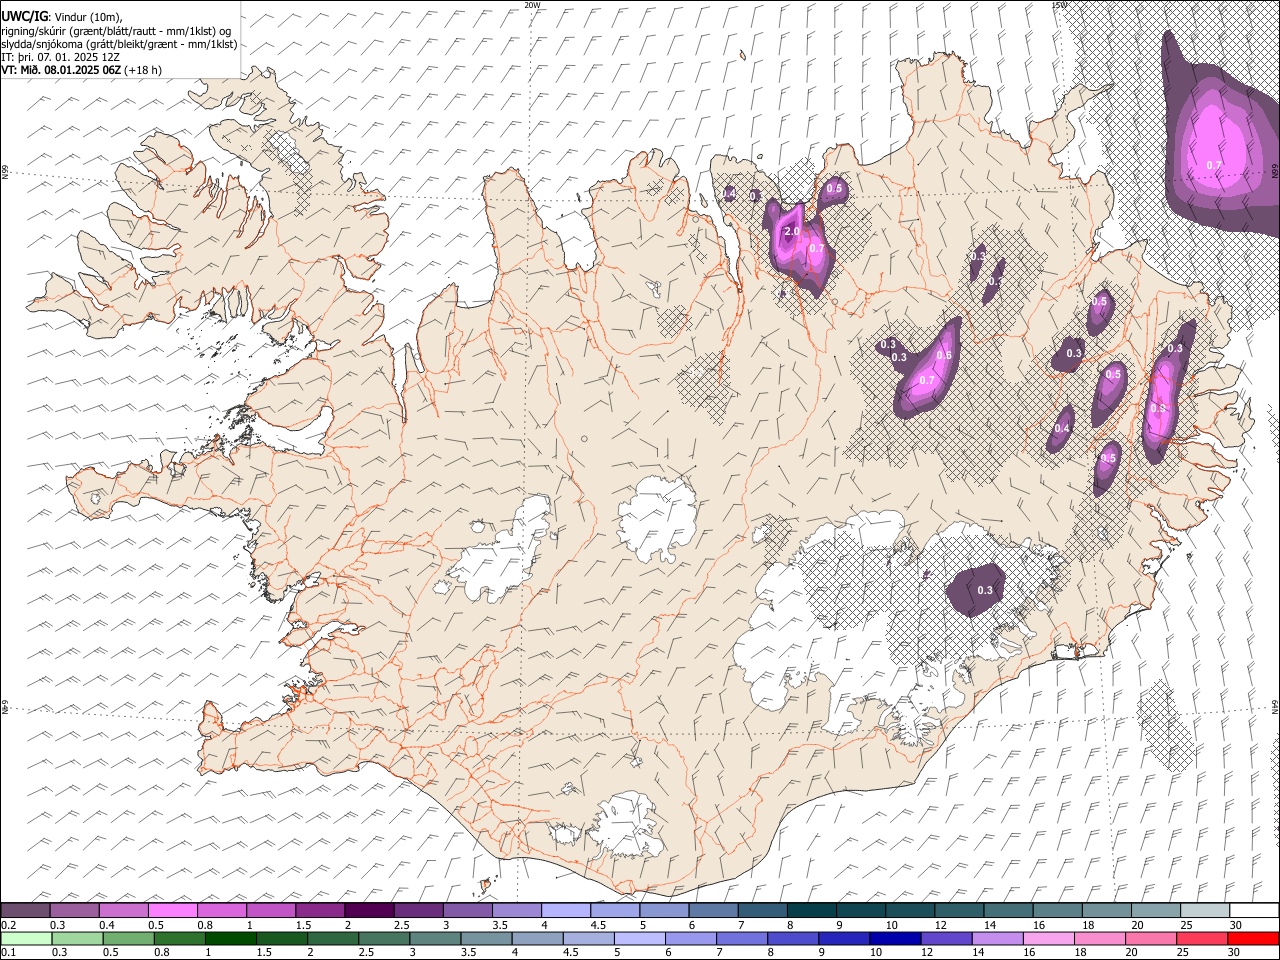Pick the deep blue lower swatch labeled 10

point(895,938)
